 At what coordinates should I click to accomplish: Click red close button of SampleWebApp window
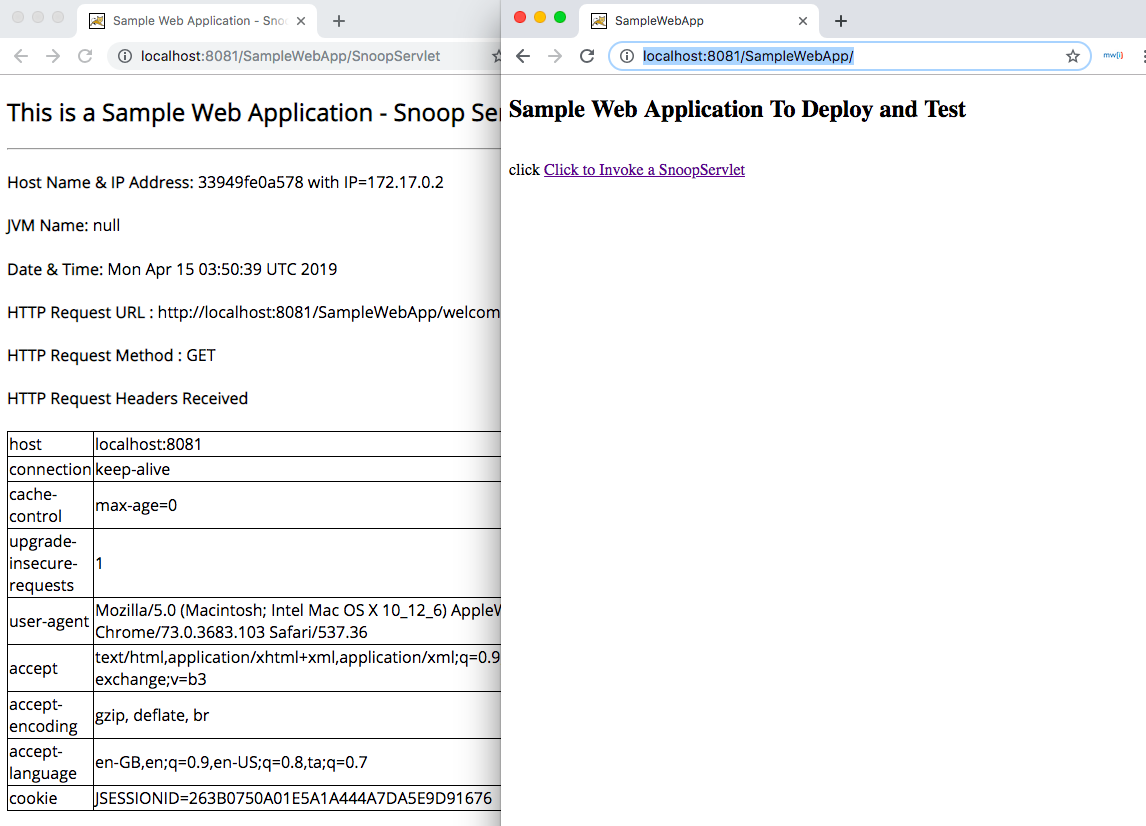(x=520, y=18)
